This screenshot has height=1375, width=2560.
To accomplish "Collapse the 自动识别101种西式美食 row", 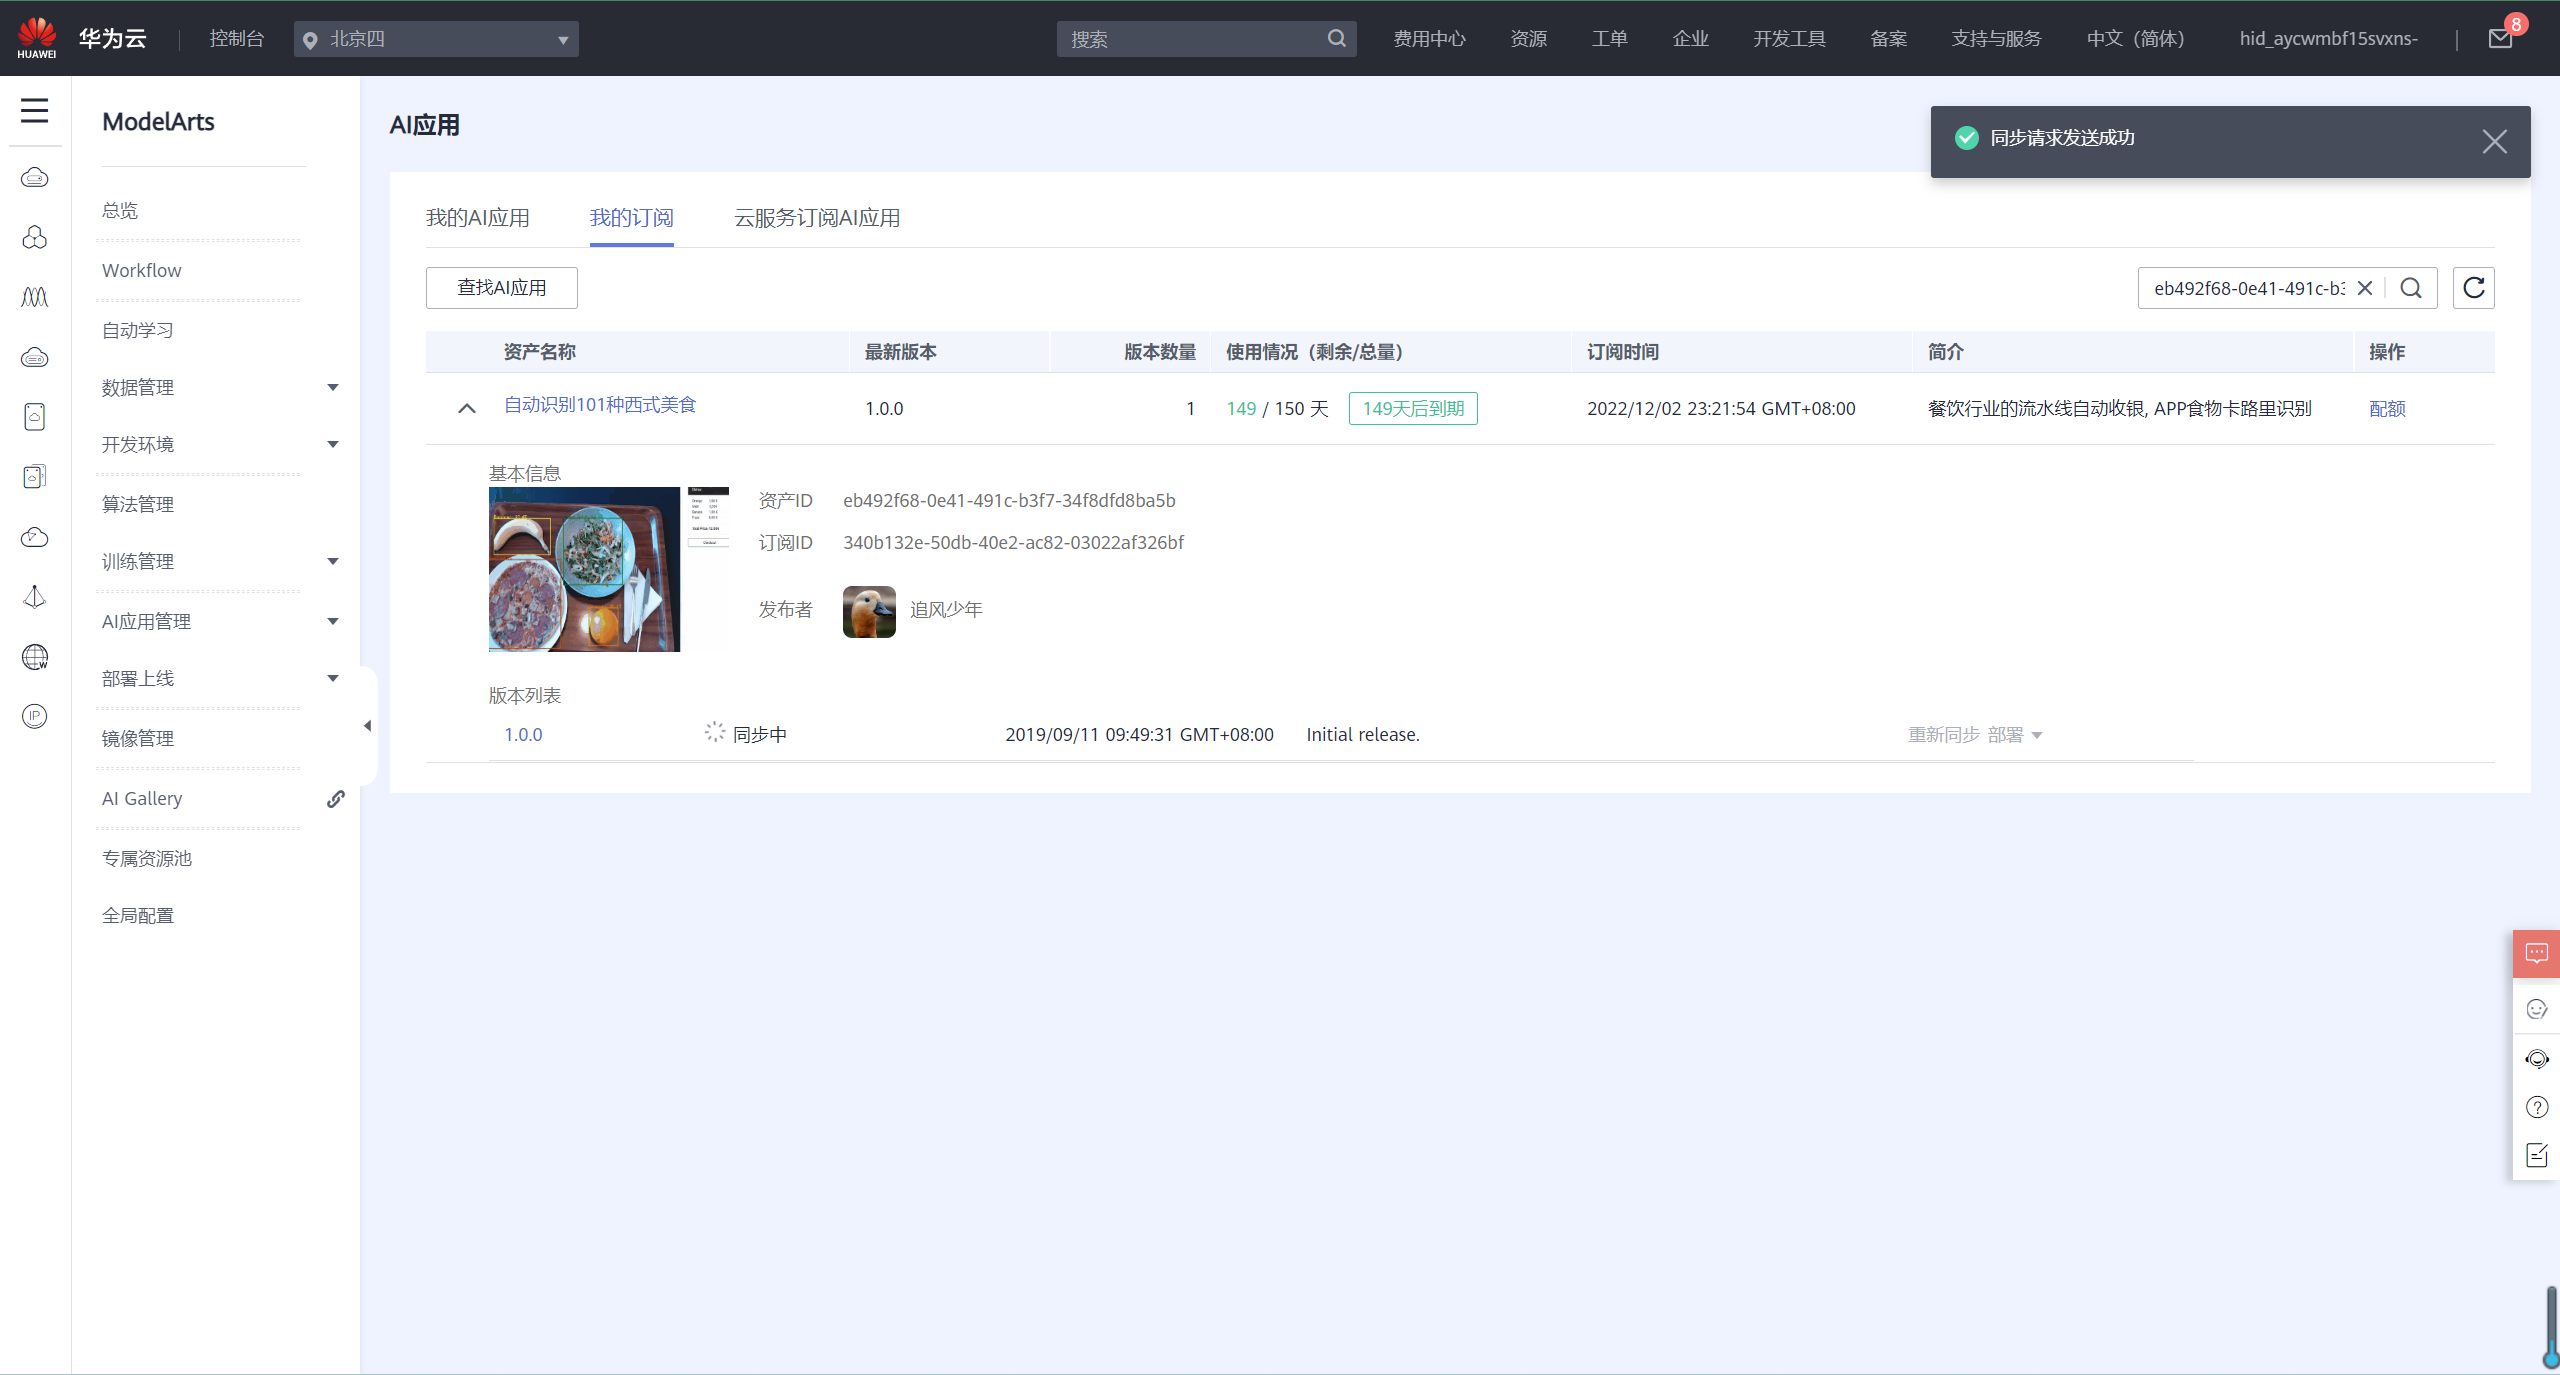I will pos(466,408).
